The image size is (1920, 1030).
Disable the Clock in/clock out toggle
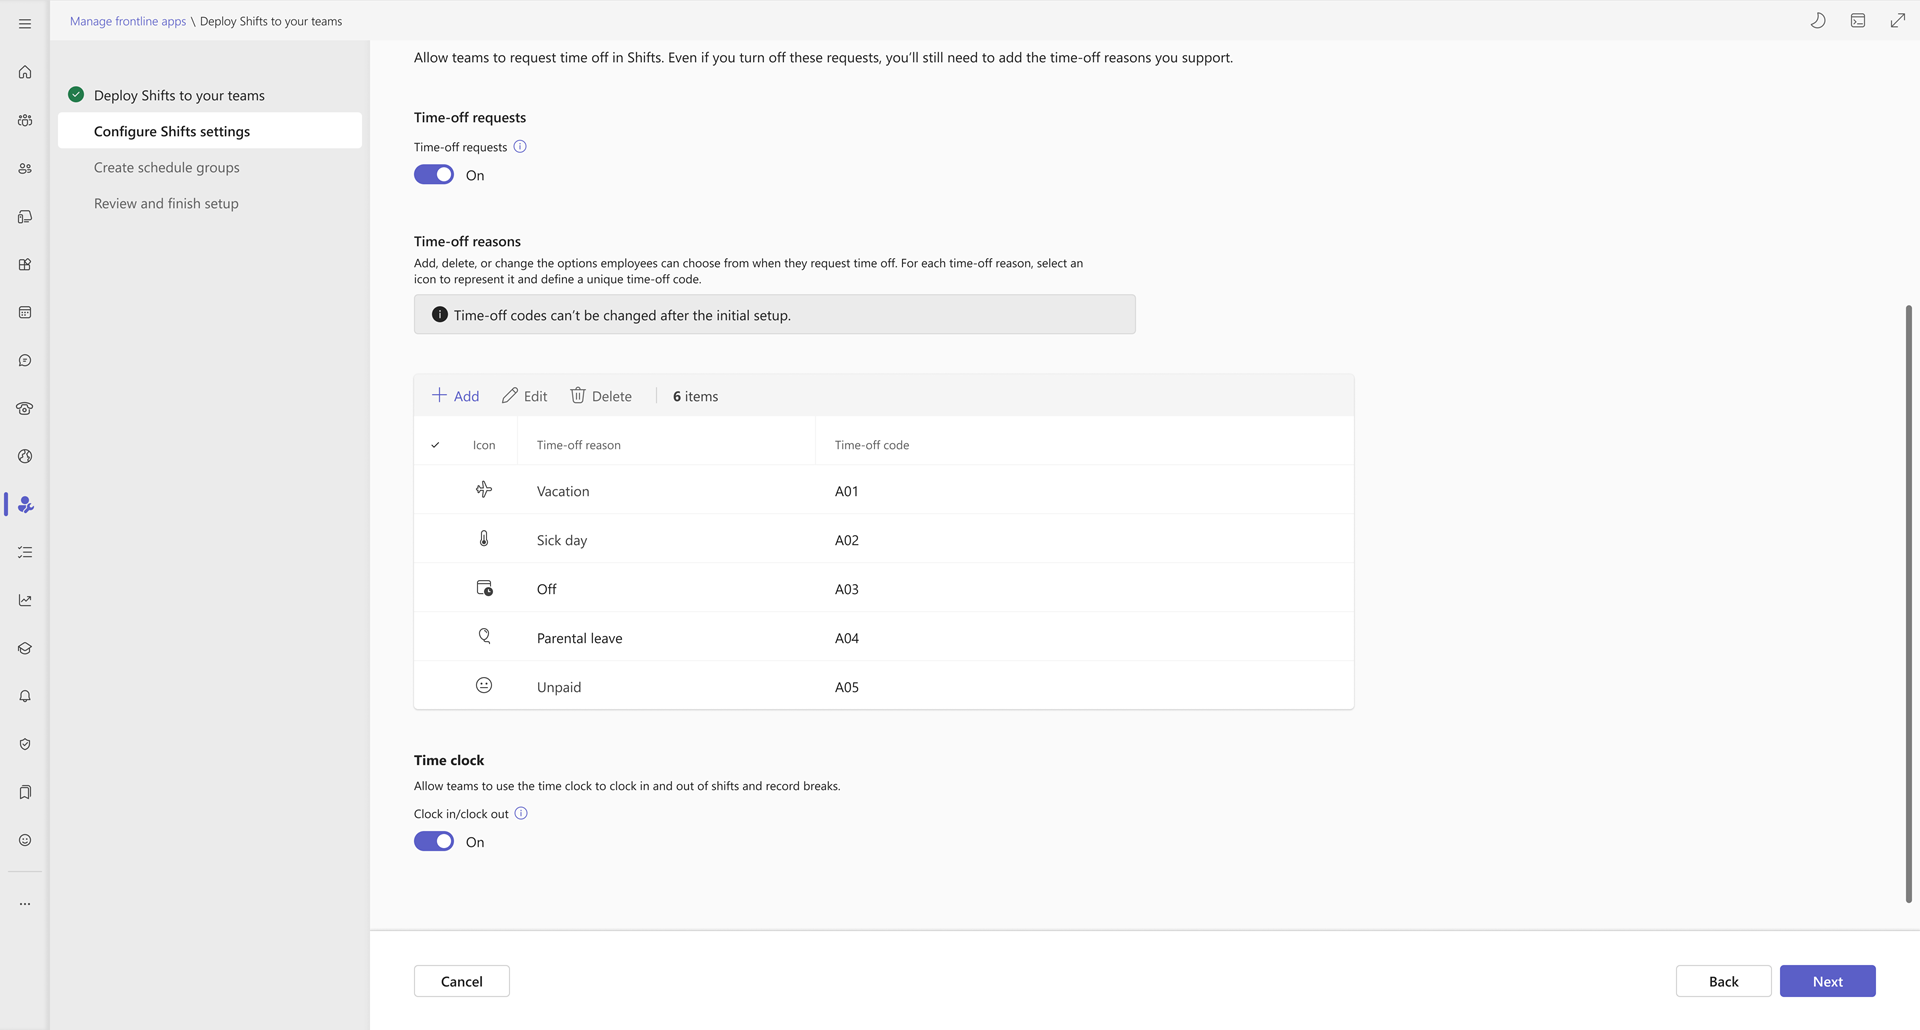pos(434,842)
